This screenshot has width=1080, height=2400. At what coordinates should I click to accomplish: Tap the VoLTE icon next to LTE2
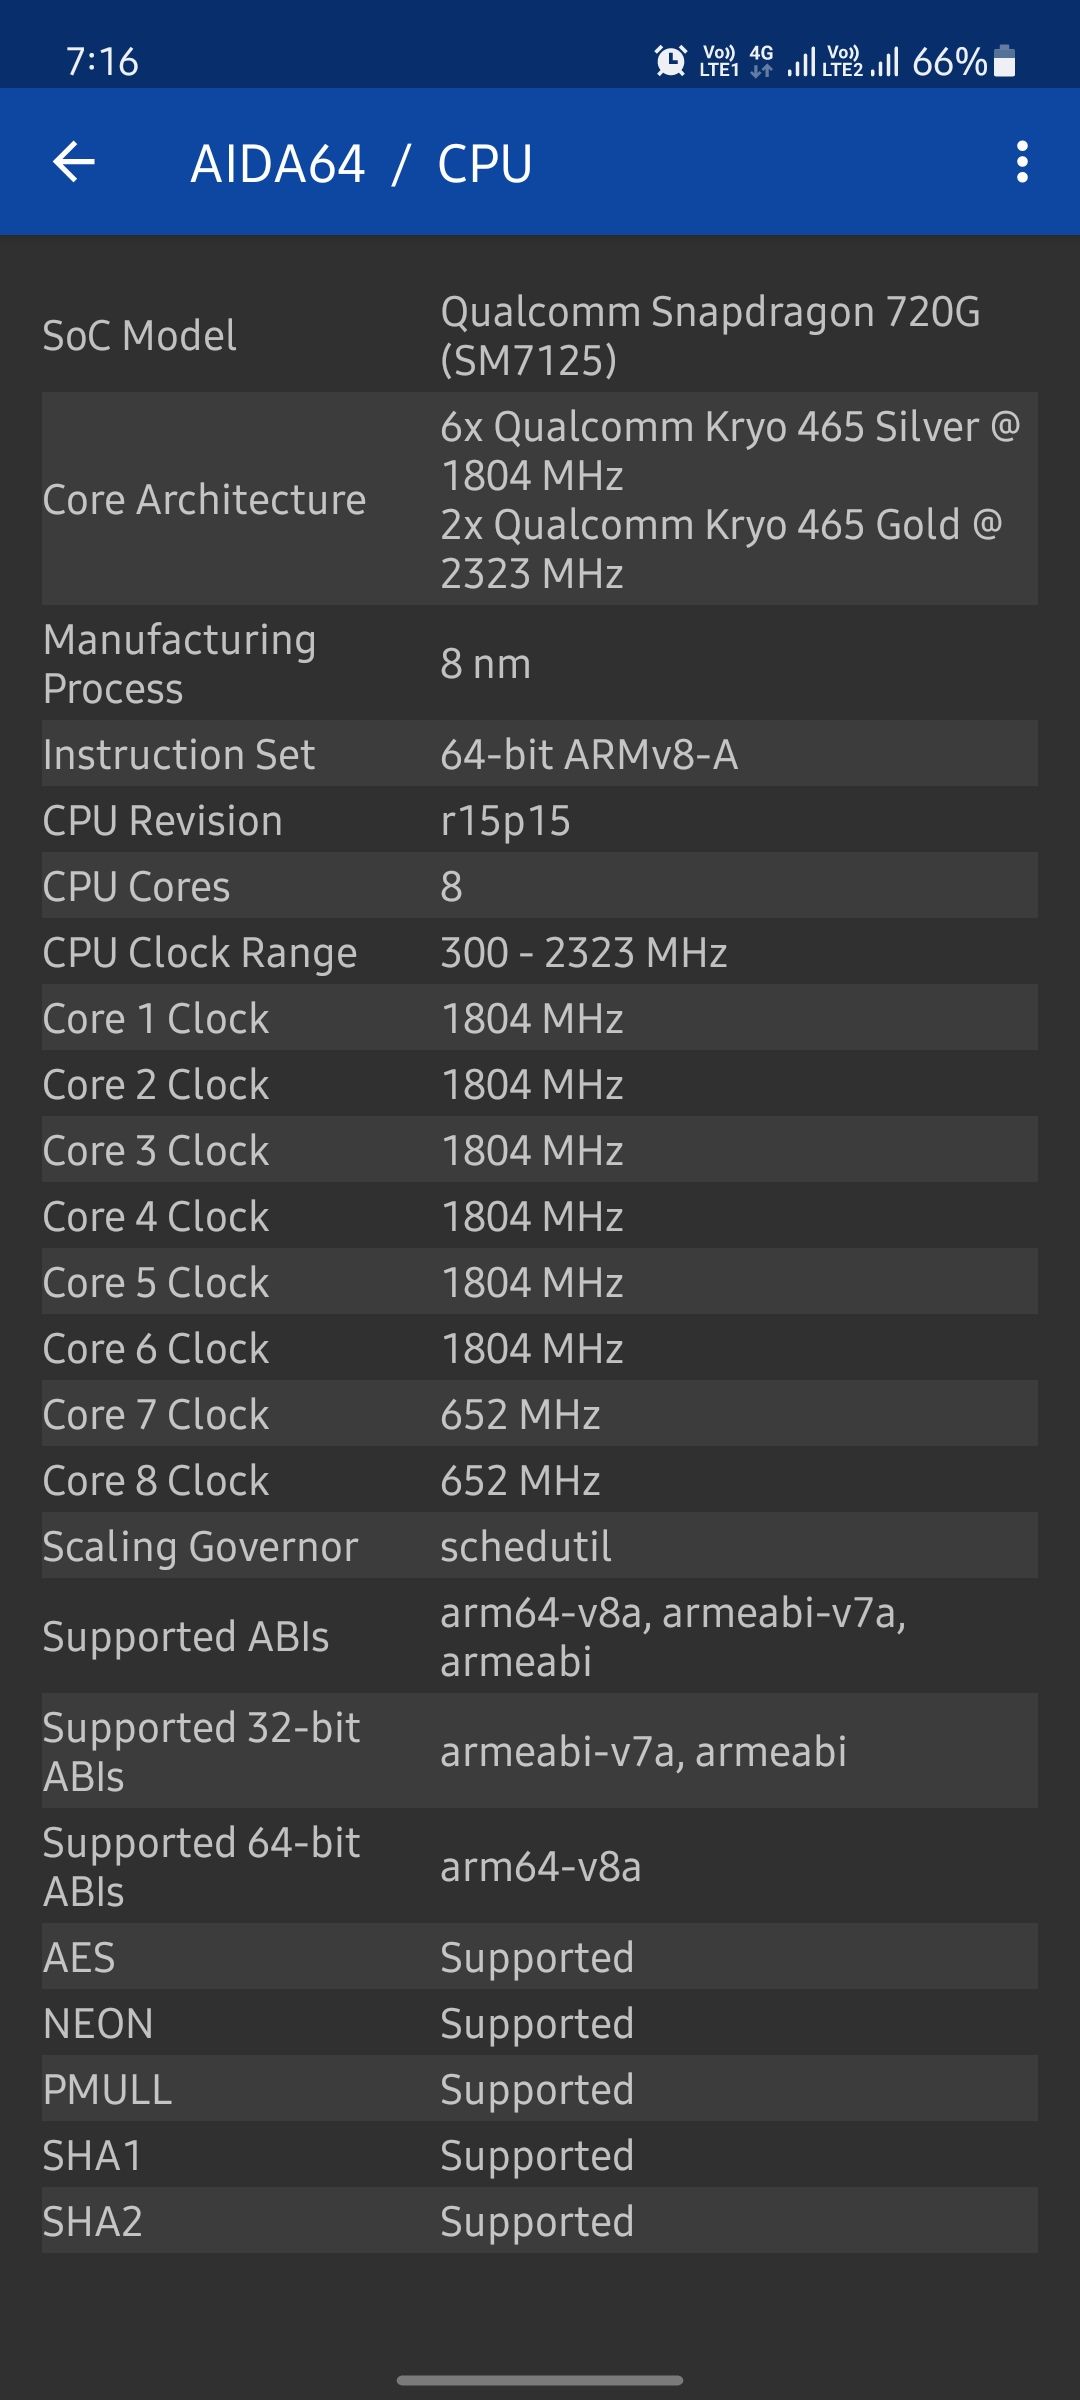[845, 57]
